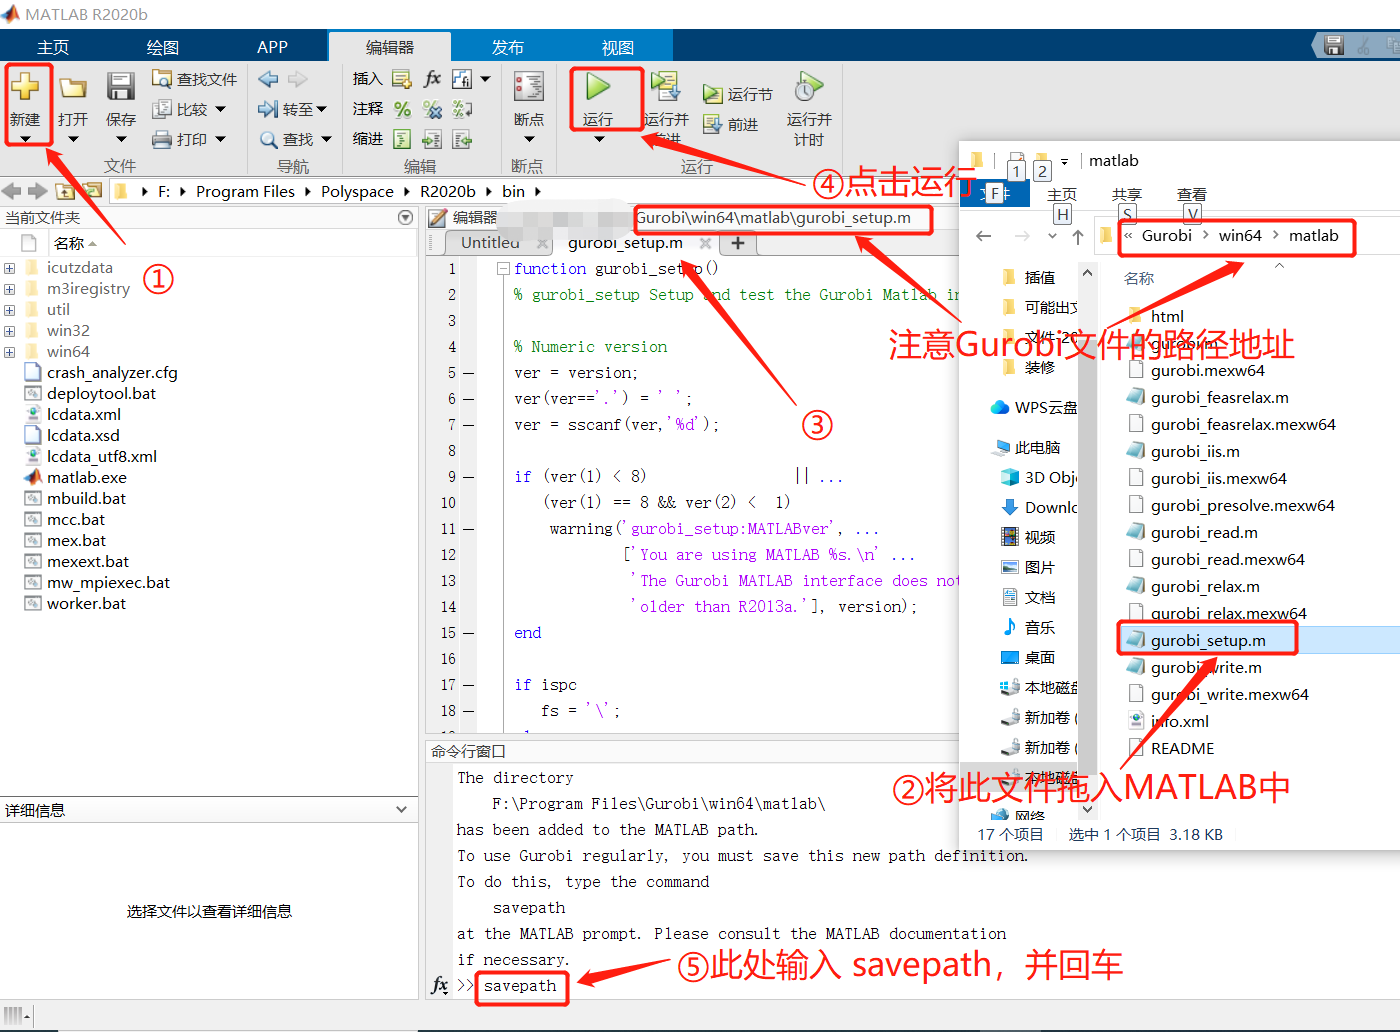This screenshot has width=1400, height=1032.
Task: Expand the util folder node
Action: coord(9,309)
